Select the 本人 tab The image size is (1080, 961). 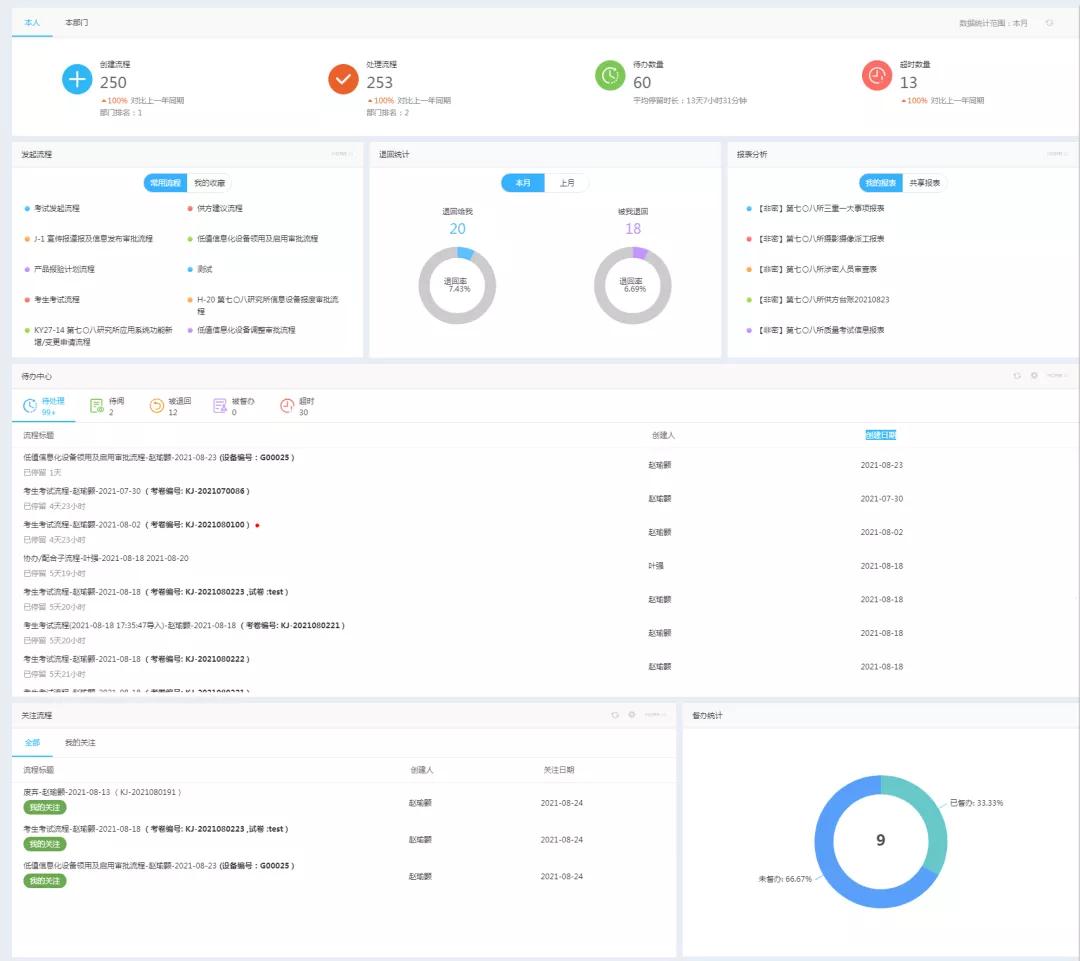click(32, 23)
